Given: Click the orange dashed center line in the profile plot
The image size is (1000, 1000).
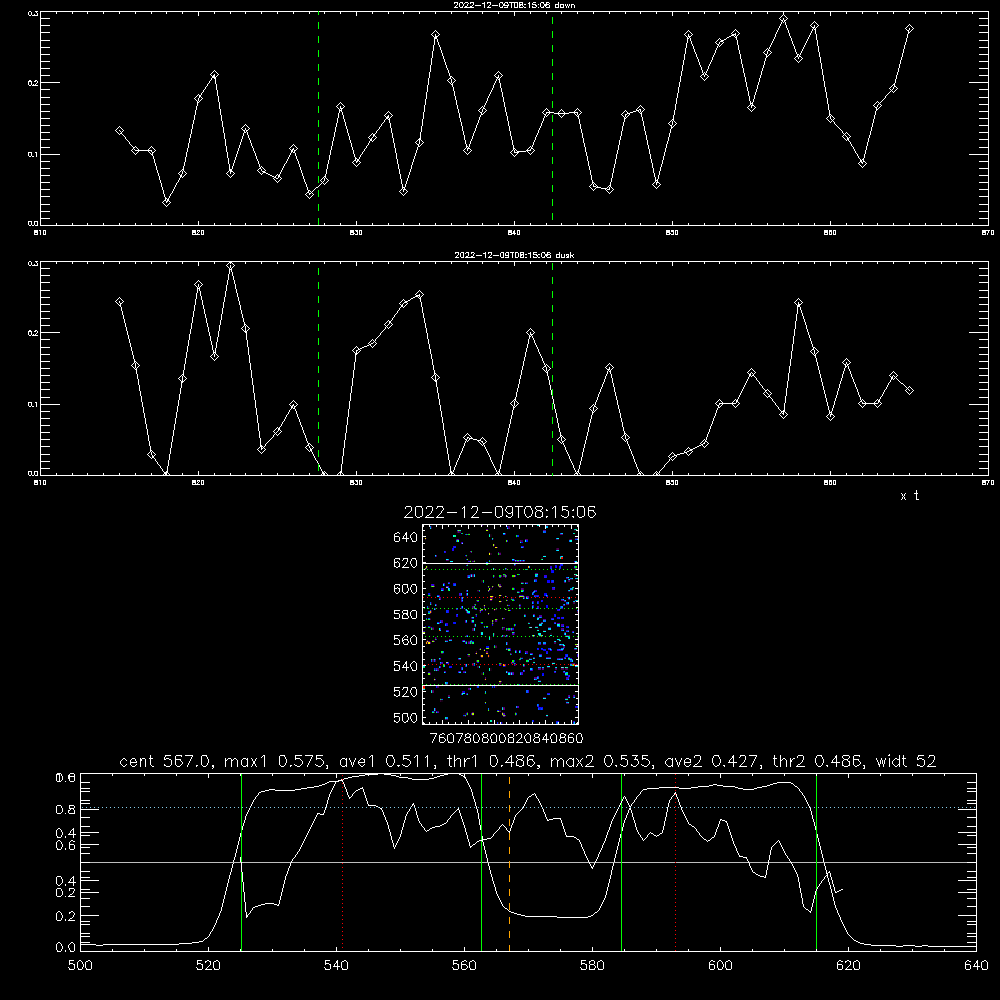Looking at the screenshot, I should point(509,862).
